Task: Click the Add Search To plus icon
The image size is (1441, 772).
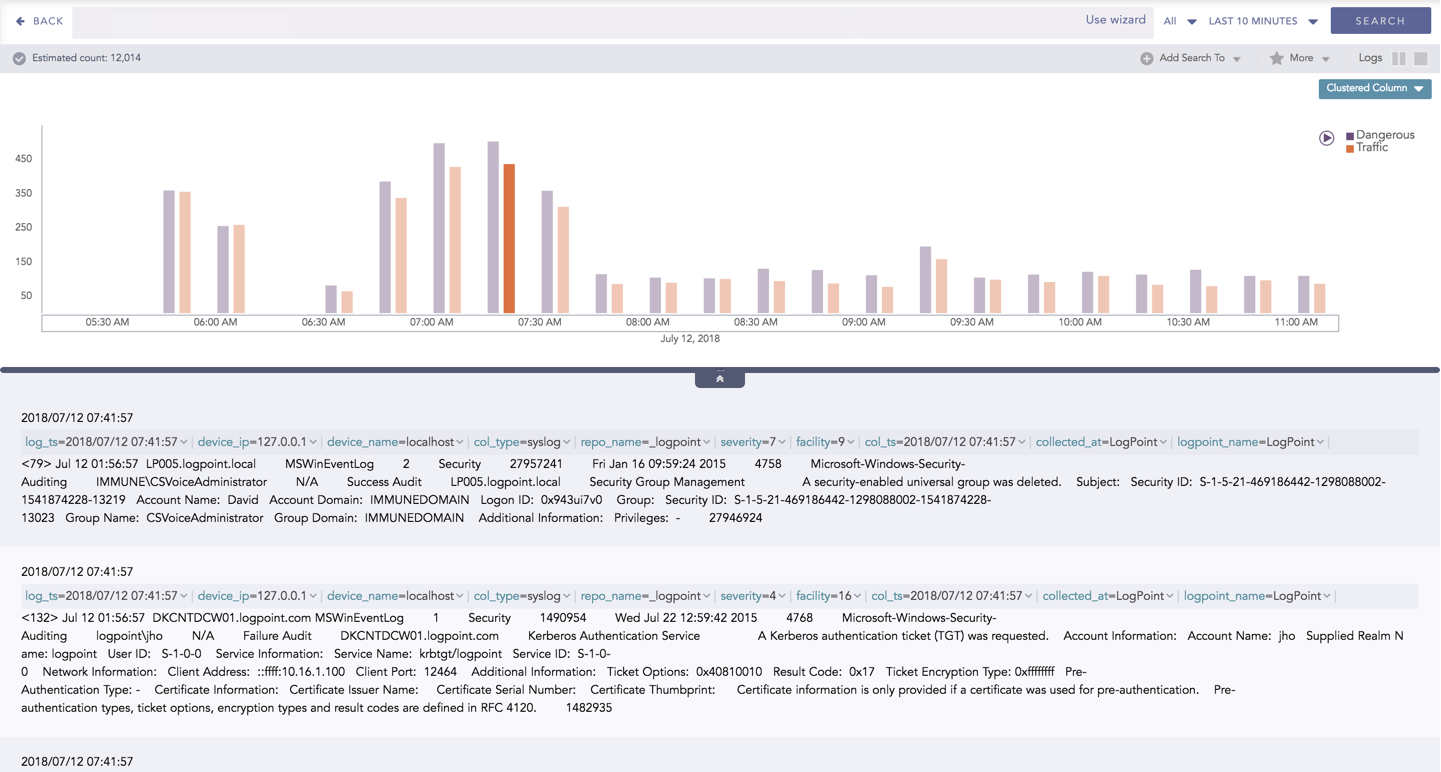Action: [1146, 58]
